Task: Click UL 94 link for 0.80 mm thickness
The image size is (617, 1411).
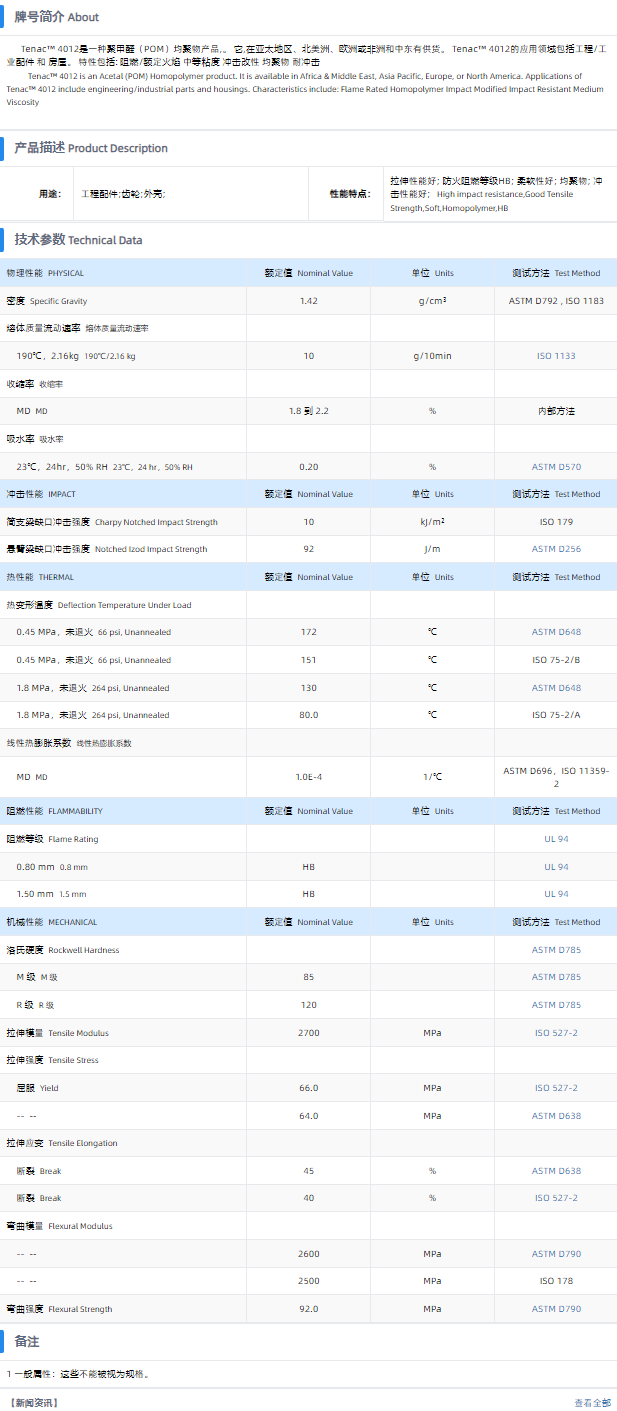Action: point(556,867)
